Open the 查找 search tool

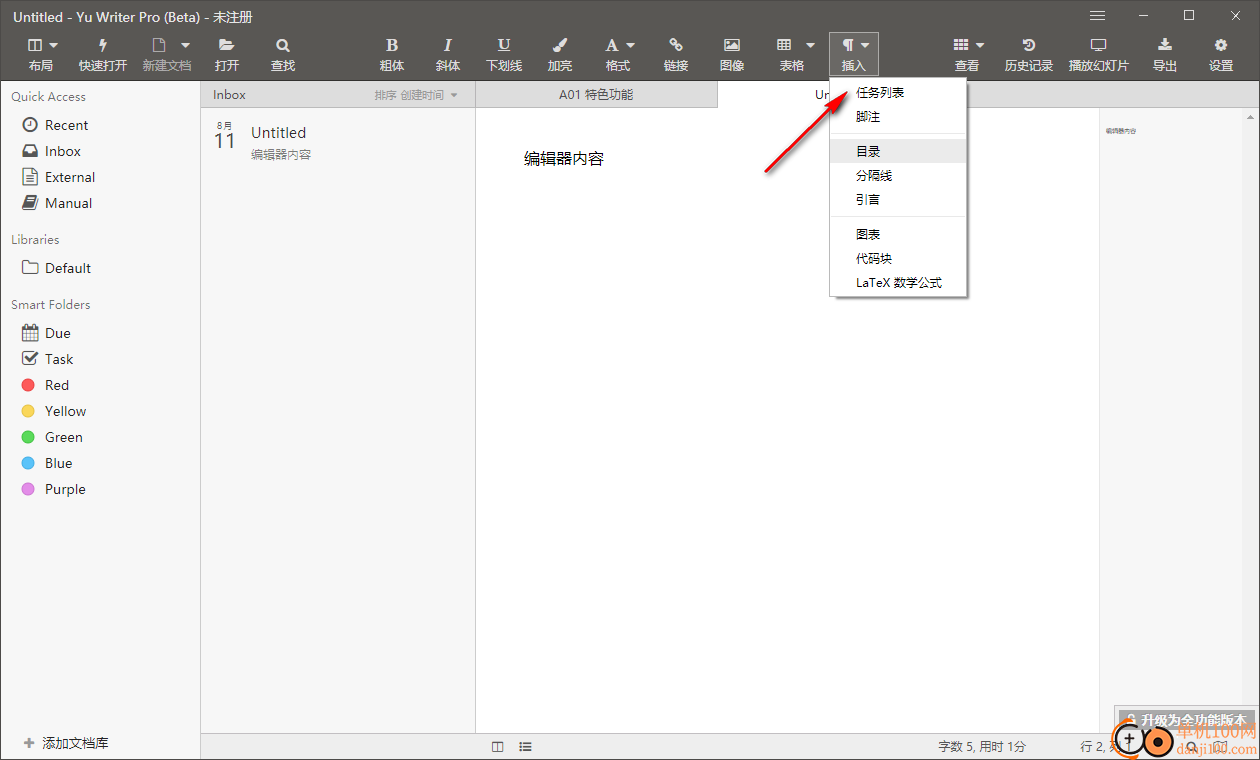[283, 54]
